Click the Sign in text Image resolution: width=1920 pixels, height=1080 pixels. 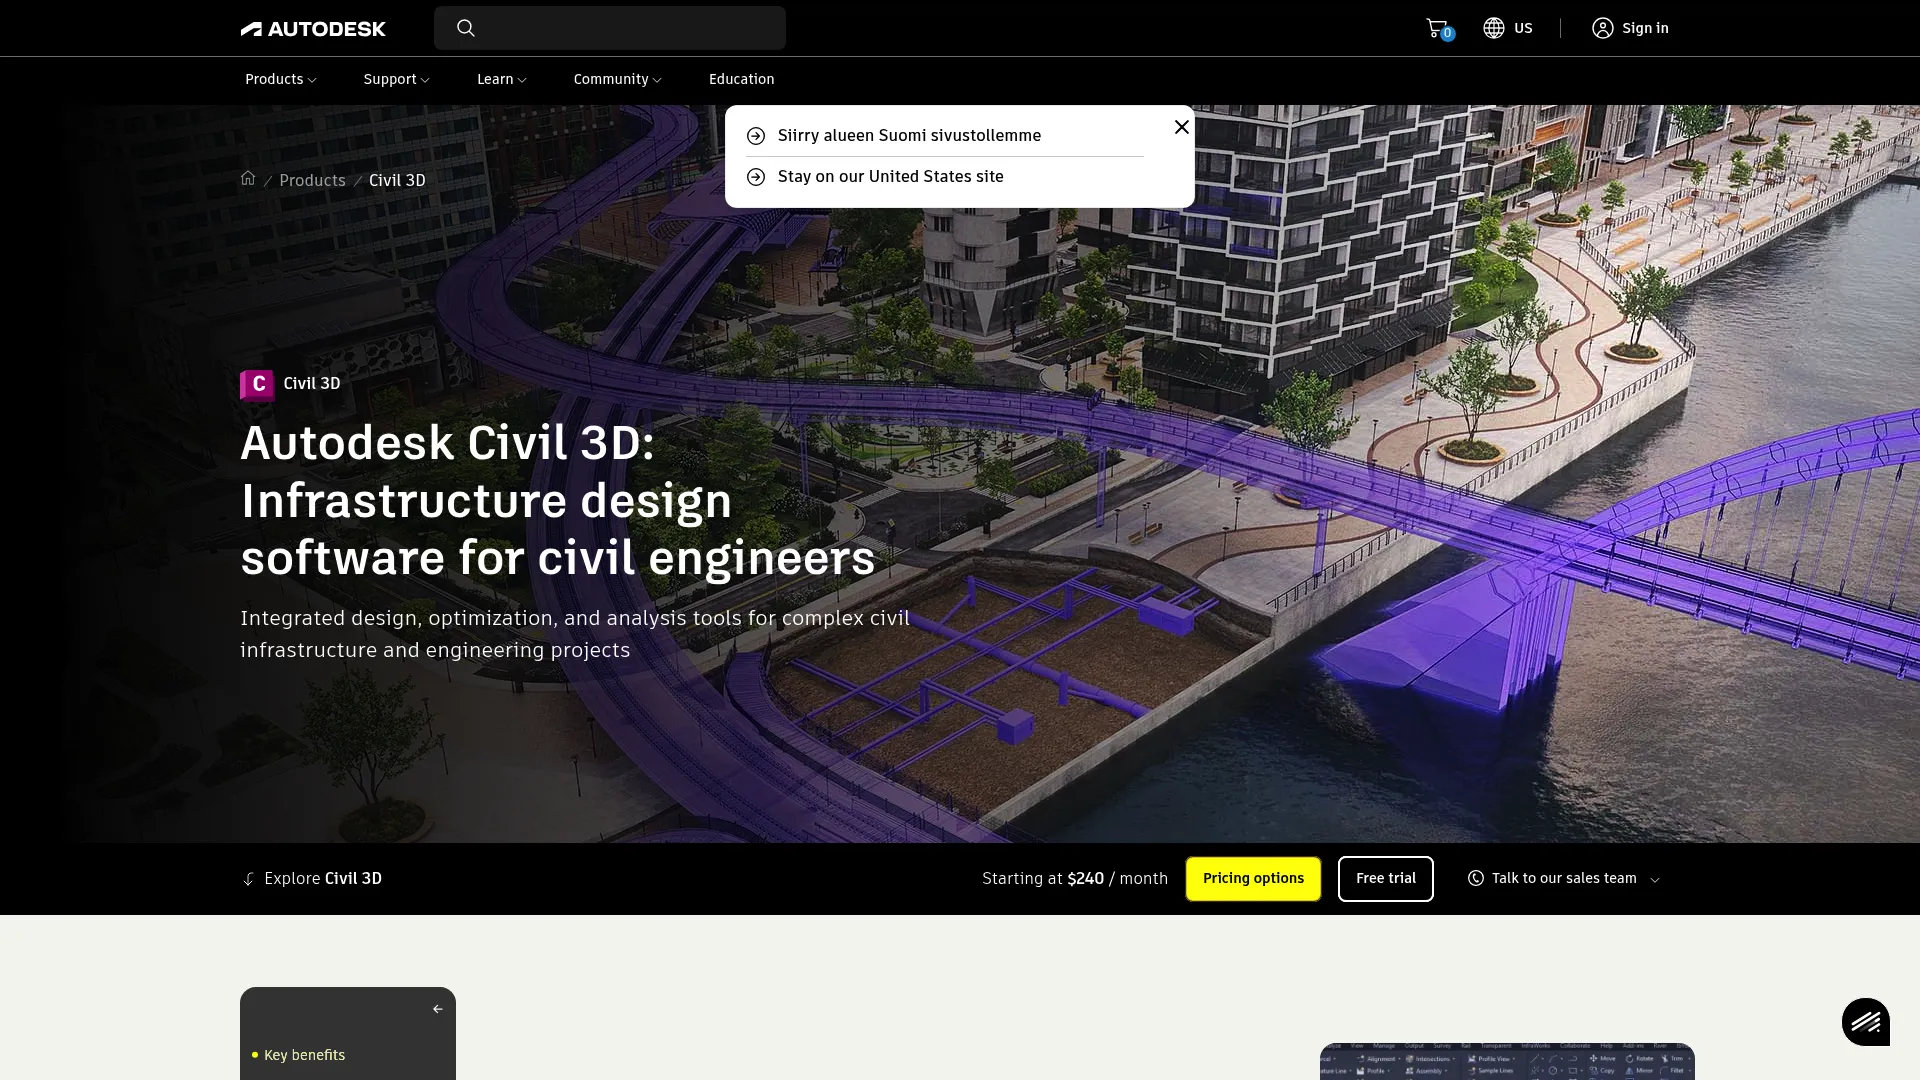1645,28
